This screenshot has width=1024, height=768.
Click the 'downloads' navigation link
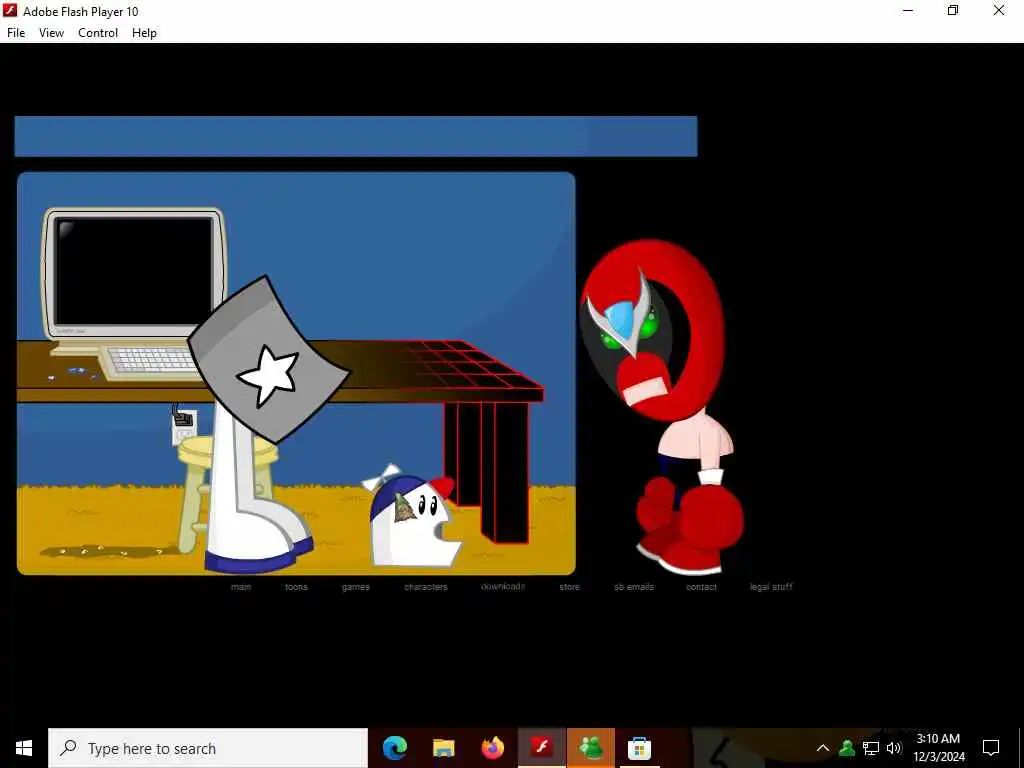pyautogui.click(x=503, y=586)
